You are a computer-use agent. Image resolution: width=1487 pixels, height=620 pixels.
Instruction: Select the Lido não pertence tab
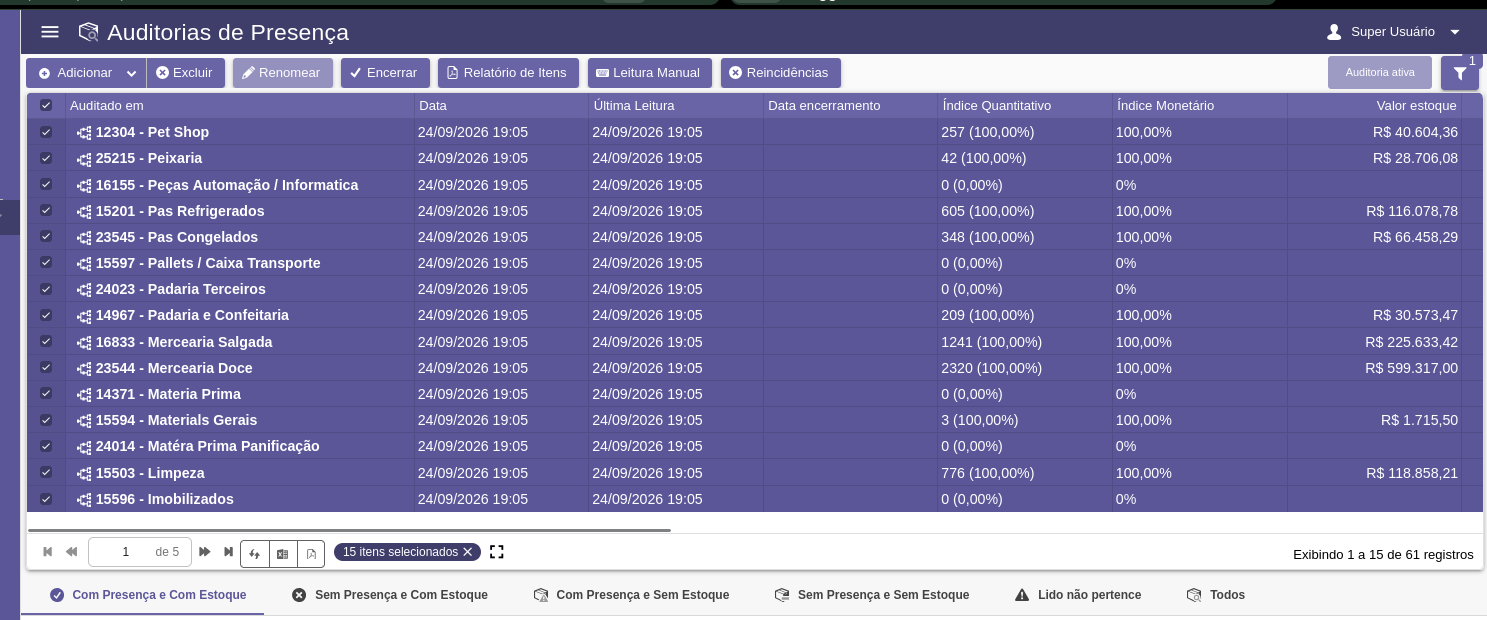click(1078, 595)
